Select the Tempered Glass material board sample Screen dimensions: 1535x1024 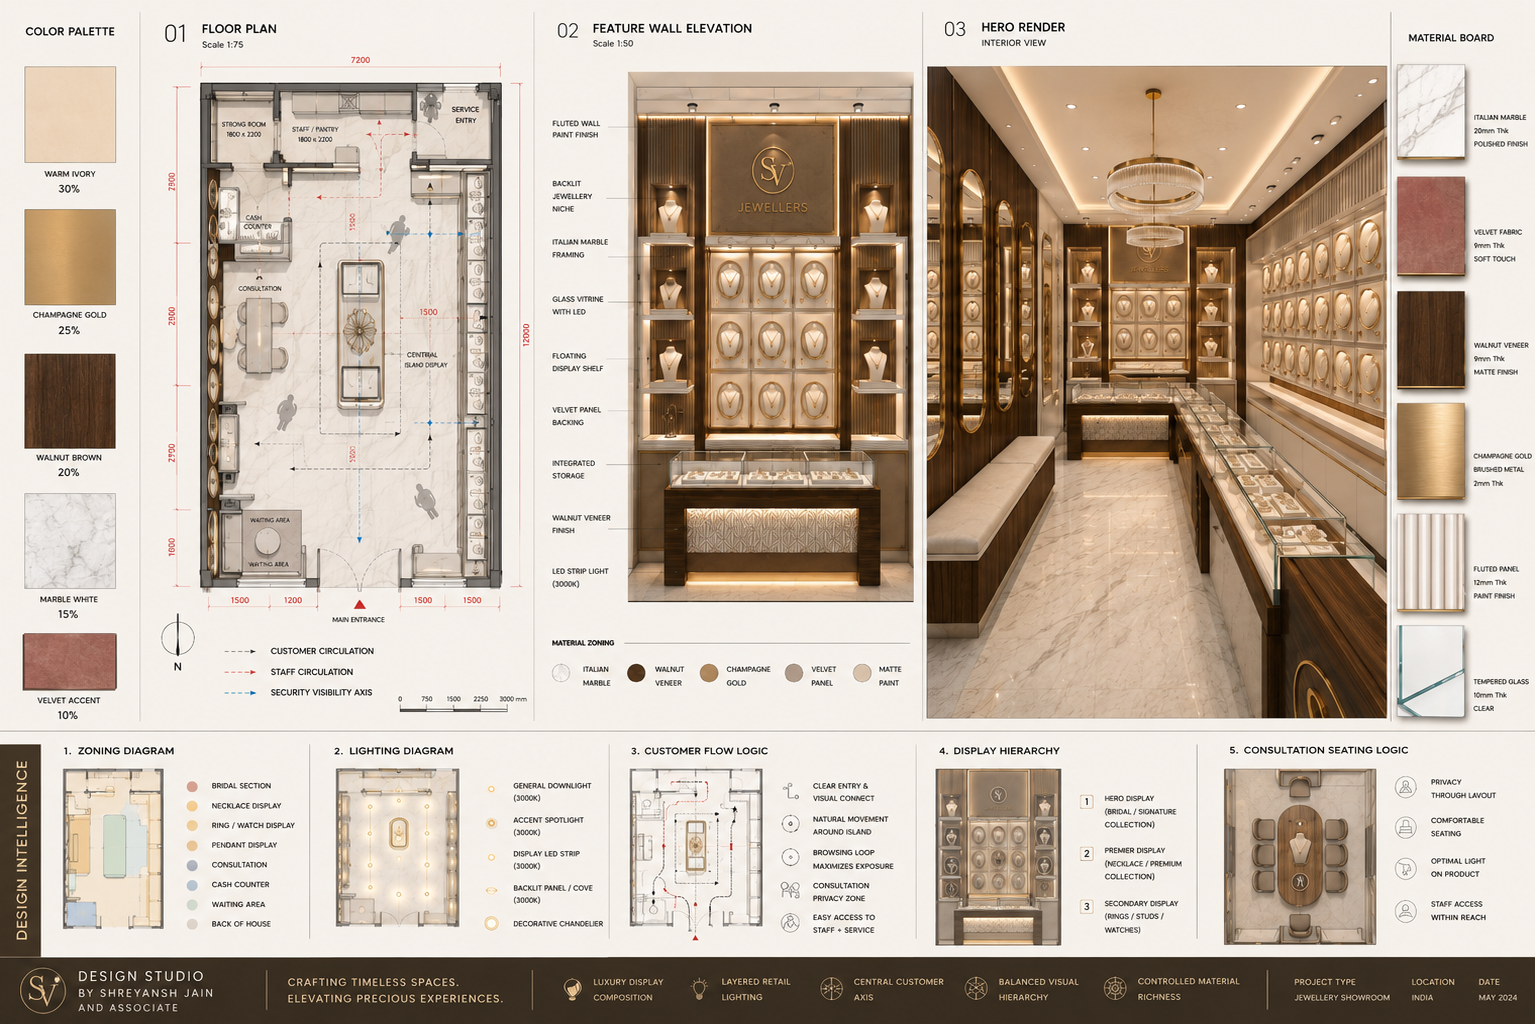click(x=1430, y=672)
